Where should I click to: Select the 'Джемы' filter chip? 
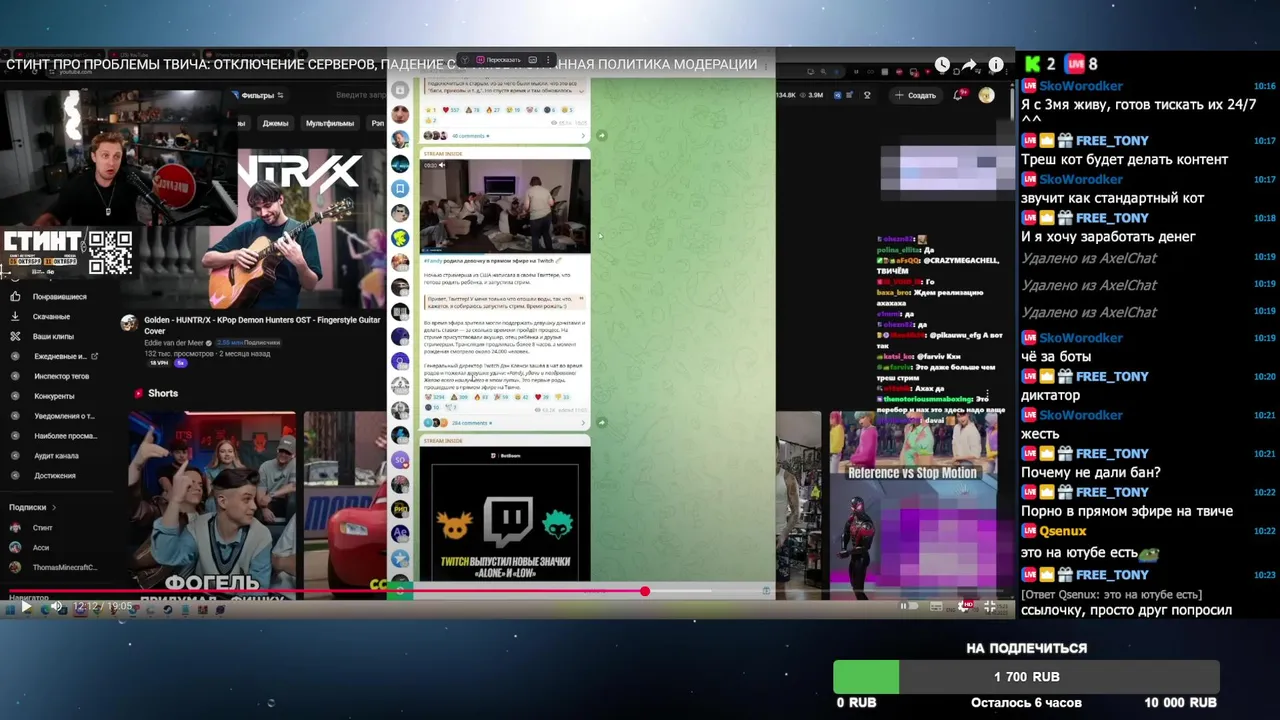pyautogui.click(x=275, y=124)
